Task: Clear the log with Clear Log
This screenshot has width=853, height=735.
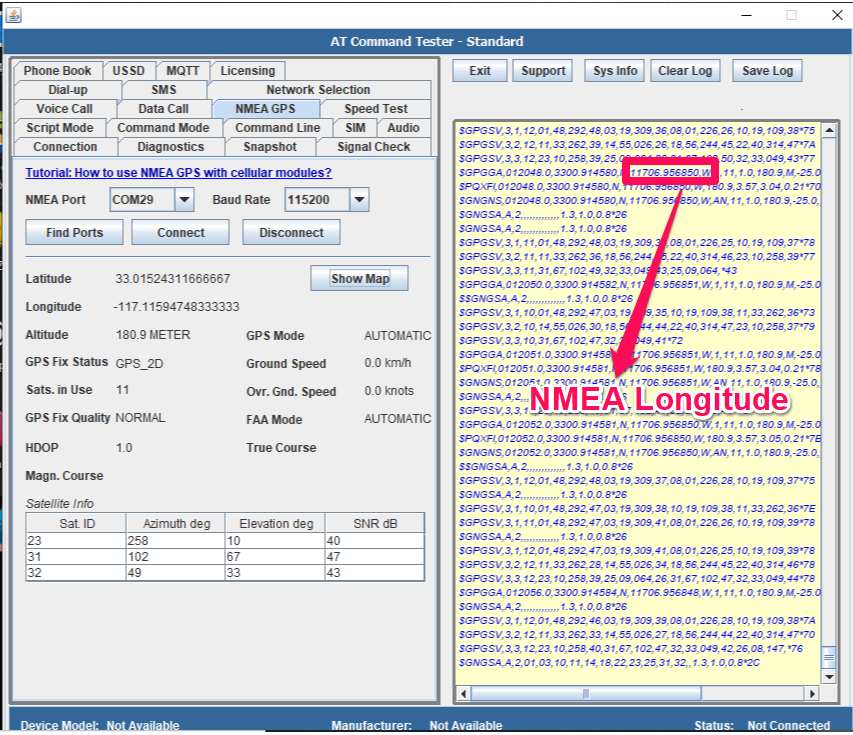Action: (x=685, y=71)
